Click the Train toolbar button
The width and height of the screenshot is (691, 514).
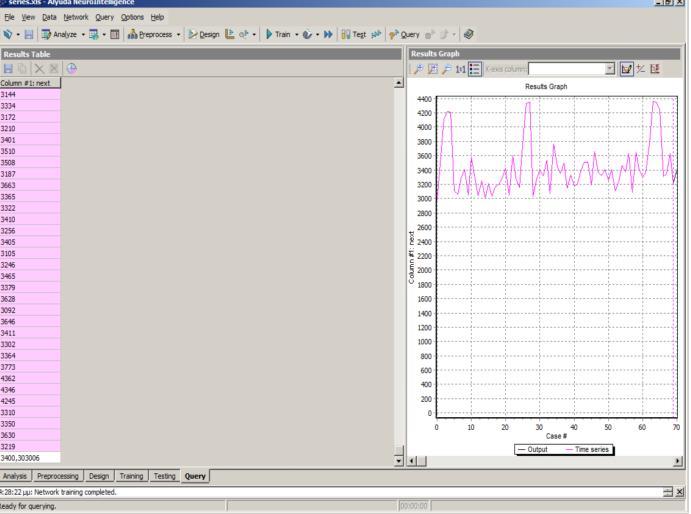click(x=278, y=34)
